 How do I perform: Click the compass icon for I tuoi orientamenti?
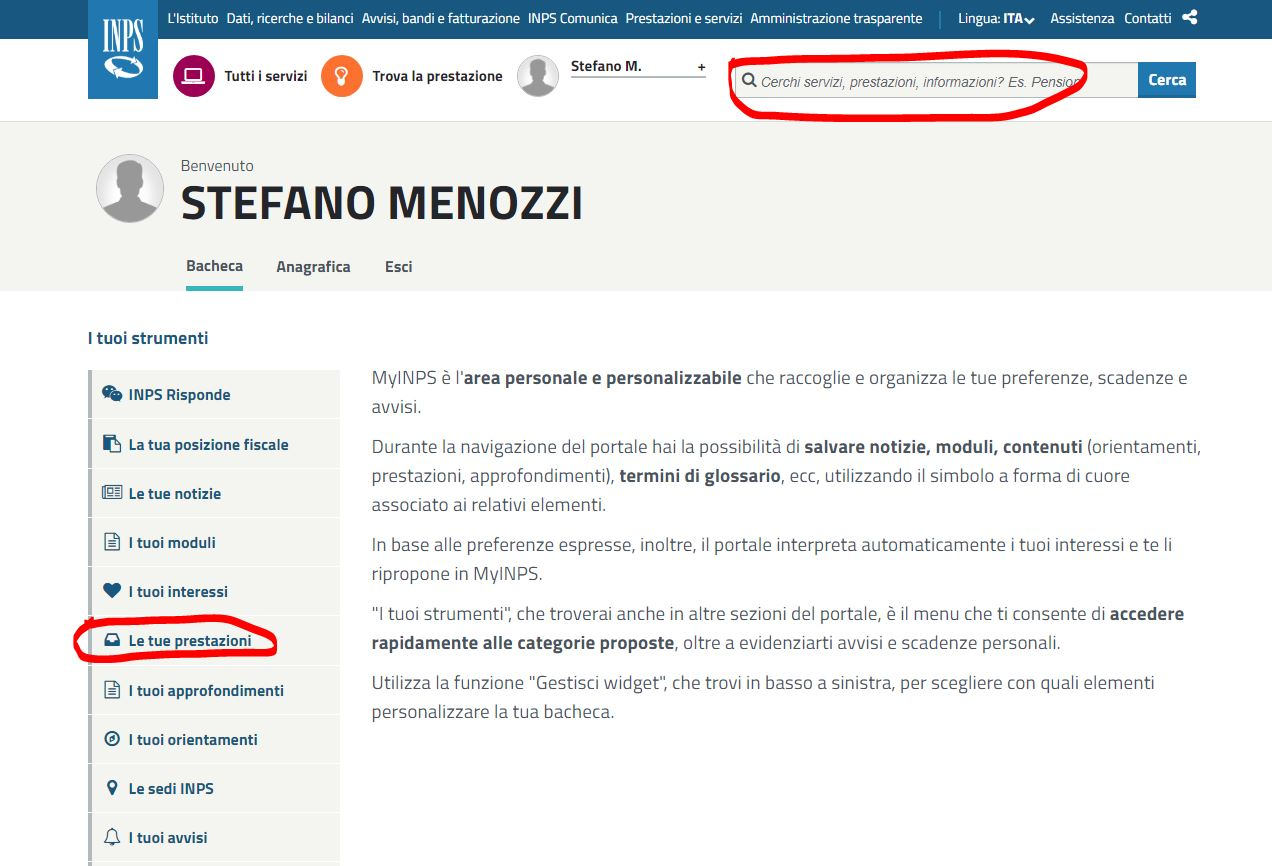pos(112,739)
